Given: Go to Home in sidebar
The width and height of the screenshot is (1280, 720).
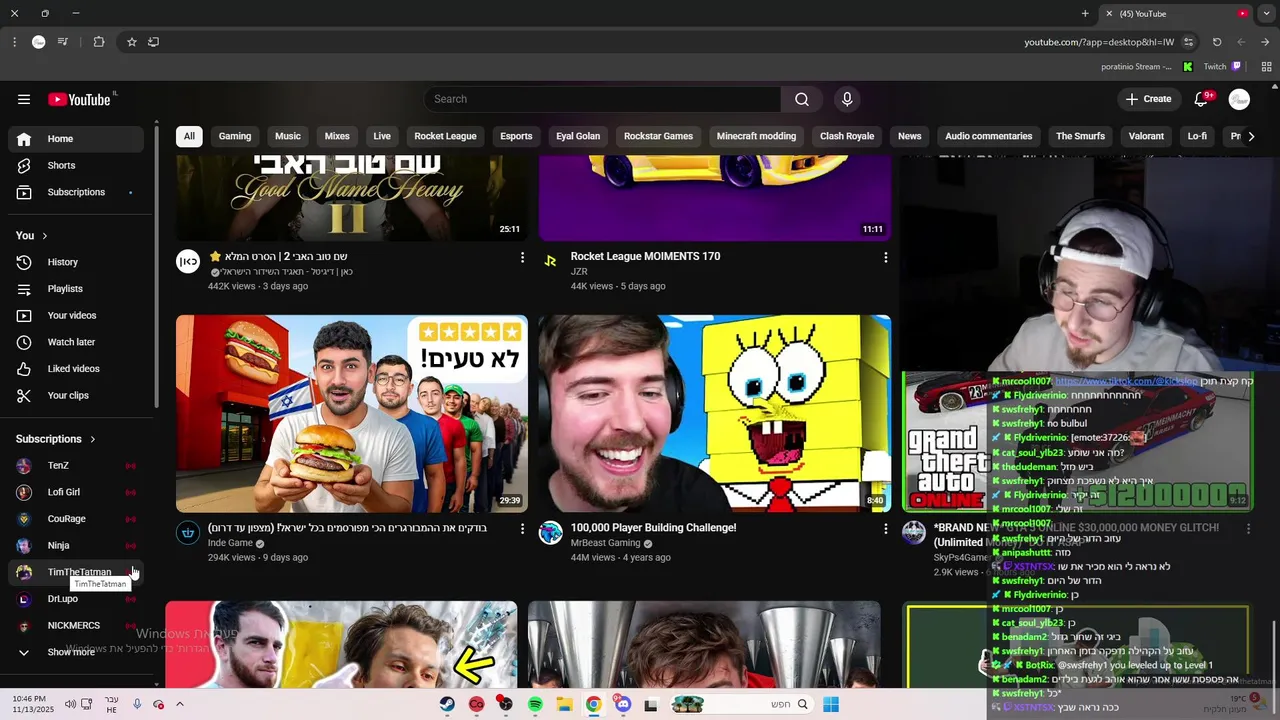Looking at the screenshot, I should click(76, 139).
